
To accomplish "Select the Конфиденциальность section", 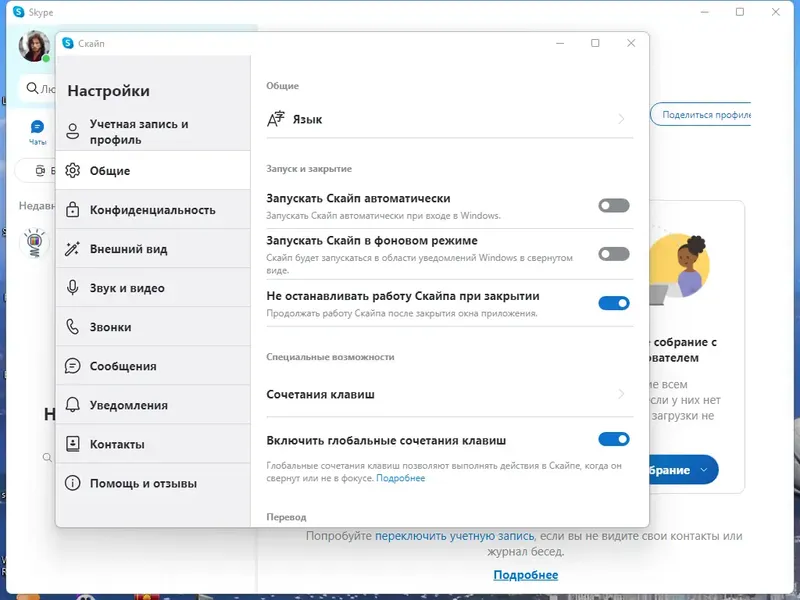I will [x=152, y=209].
